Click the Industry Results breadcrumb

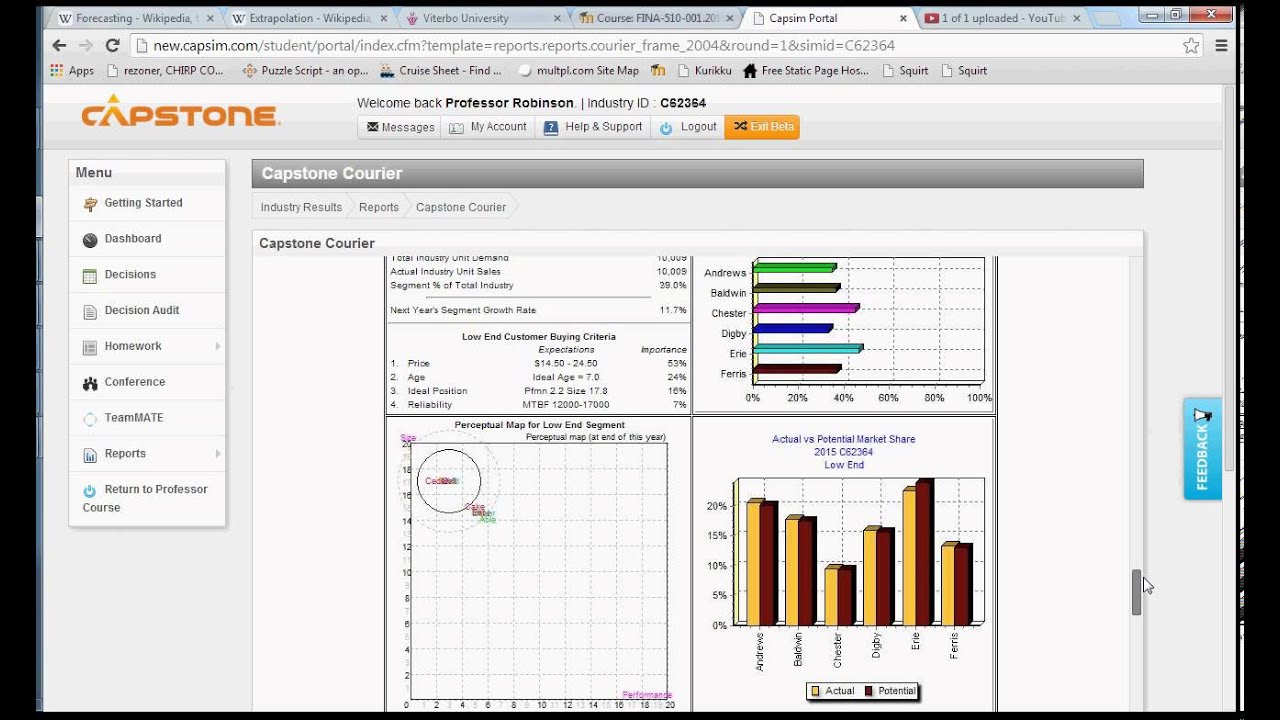(x=301, y=207)
